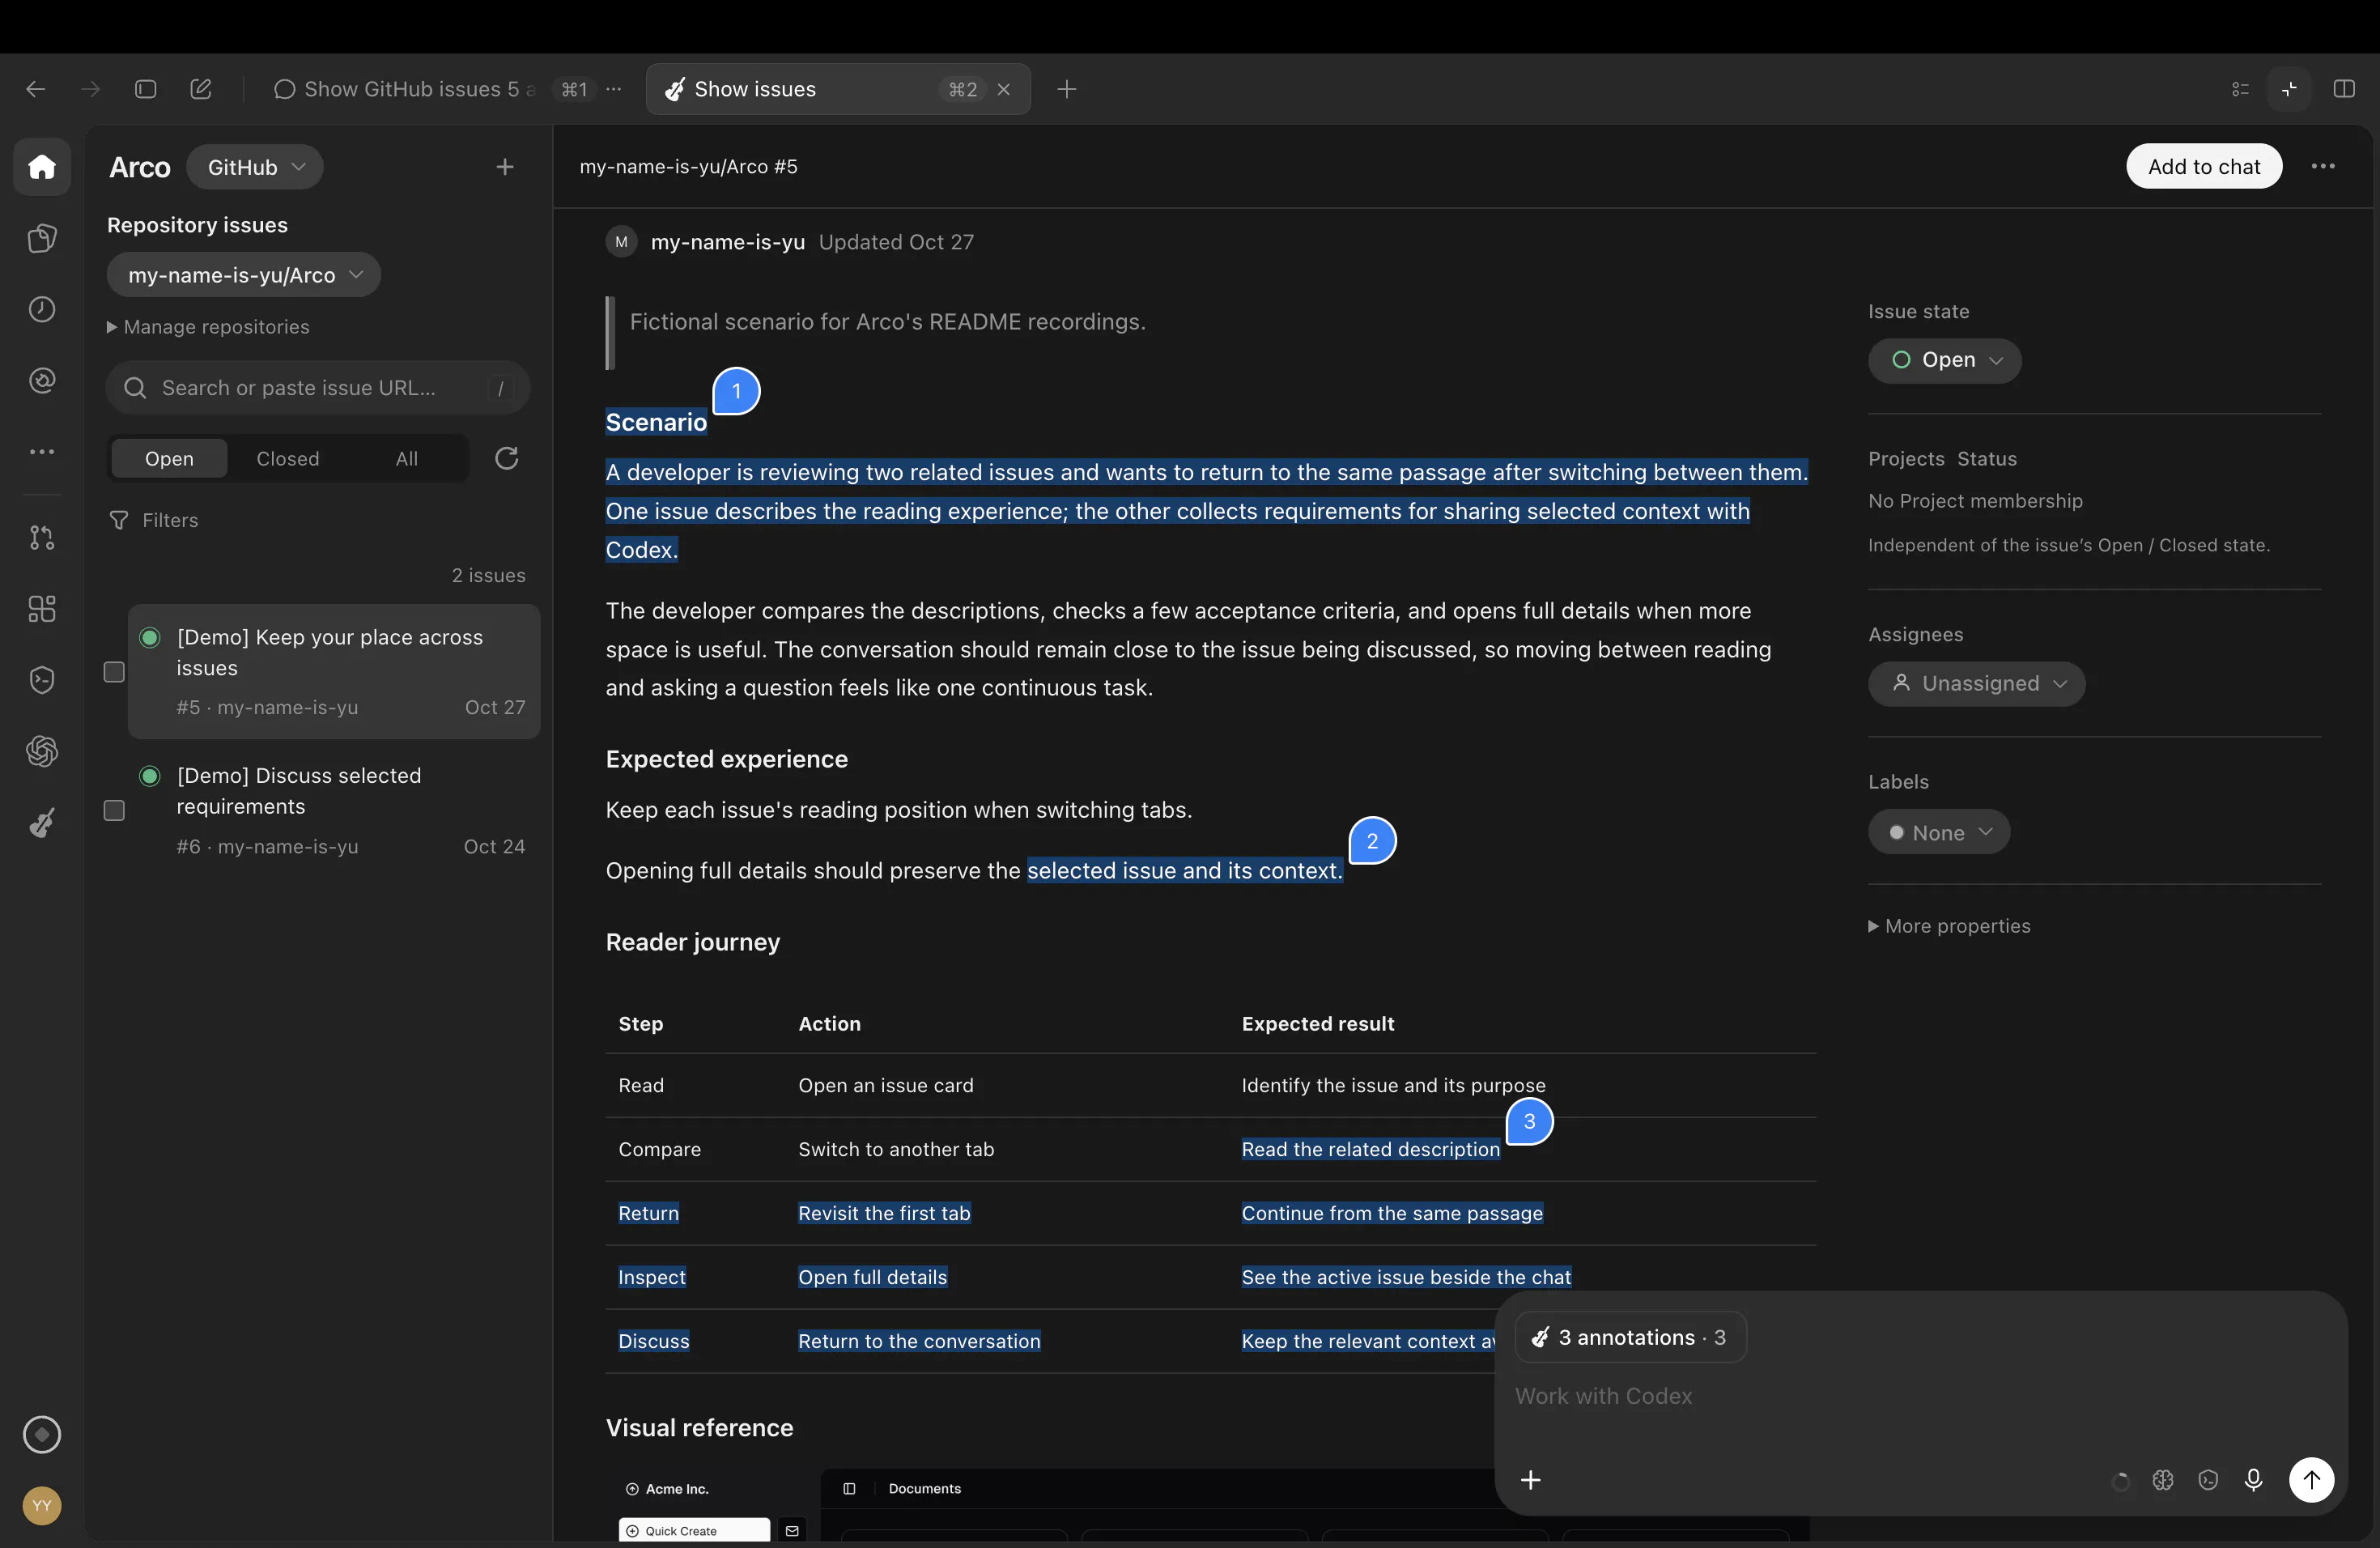The width and height of the screenshot is (2380, 1548).
Task: Click the three-dots more icon in left rail
Action: pyautogui.click(x=42, y=452)
